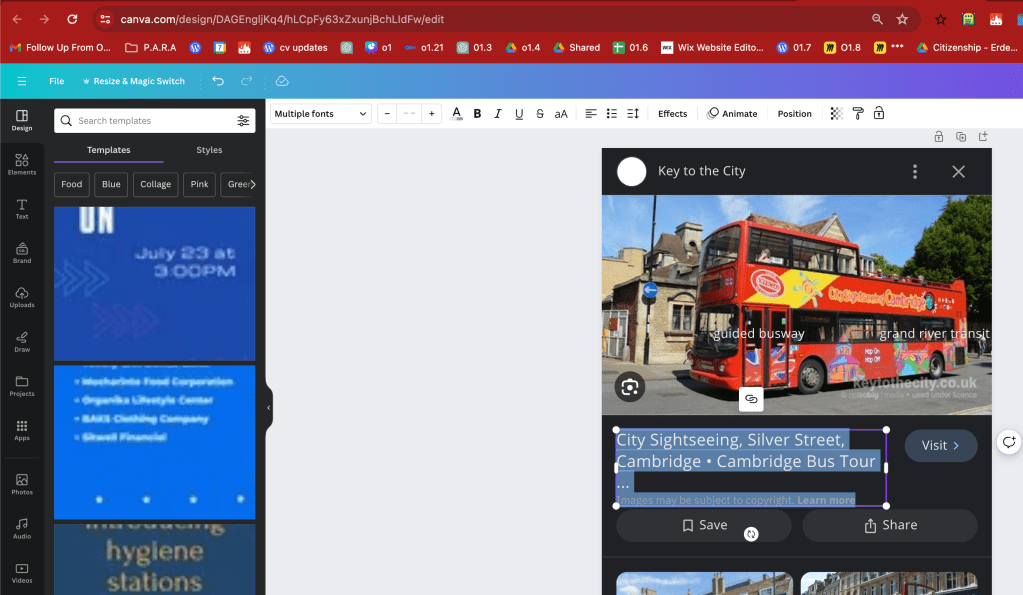Screen dimensions: 1023x595
Task: Click the browser reload button
Action: (x=72, y=19)
